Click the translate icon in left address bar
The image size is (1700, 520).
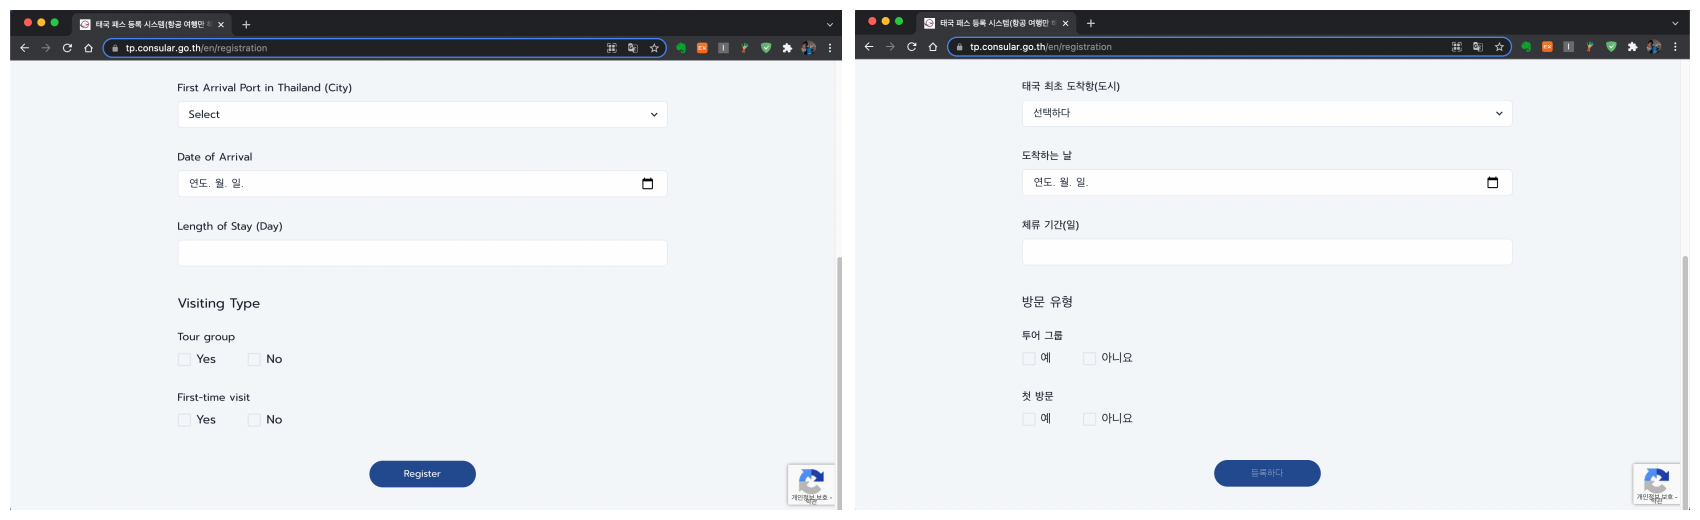click(x=633, y=48)
